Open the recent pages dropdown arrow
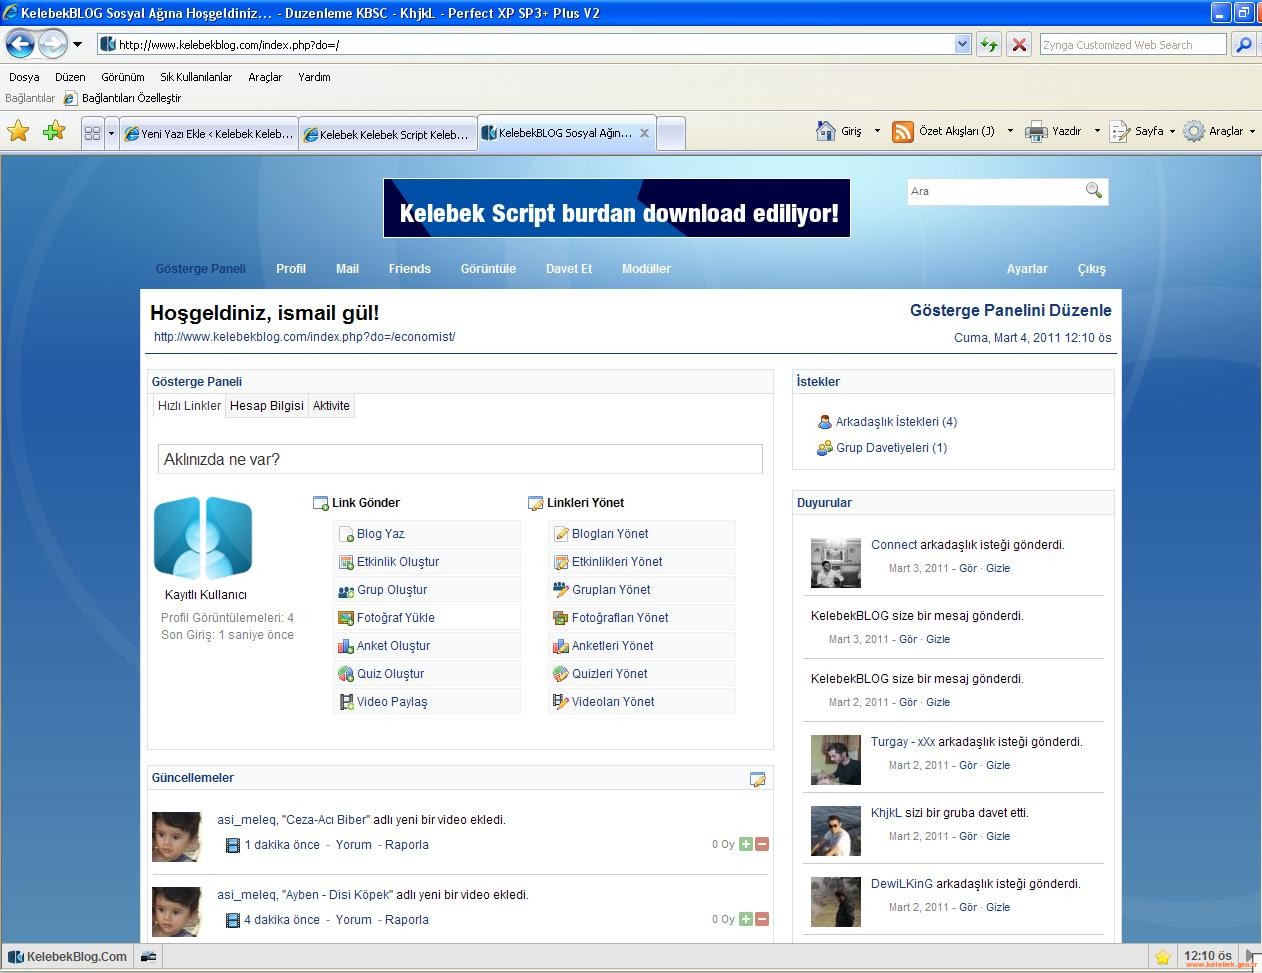This screenshot has width=1262, height=973. (77, 44)
